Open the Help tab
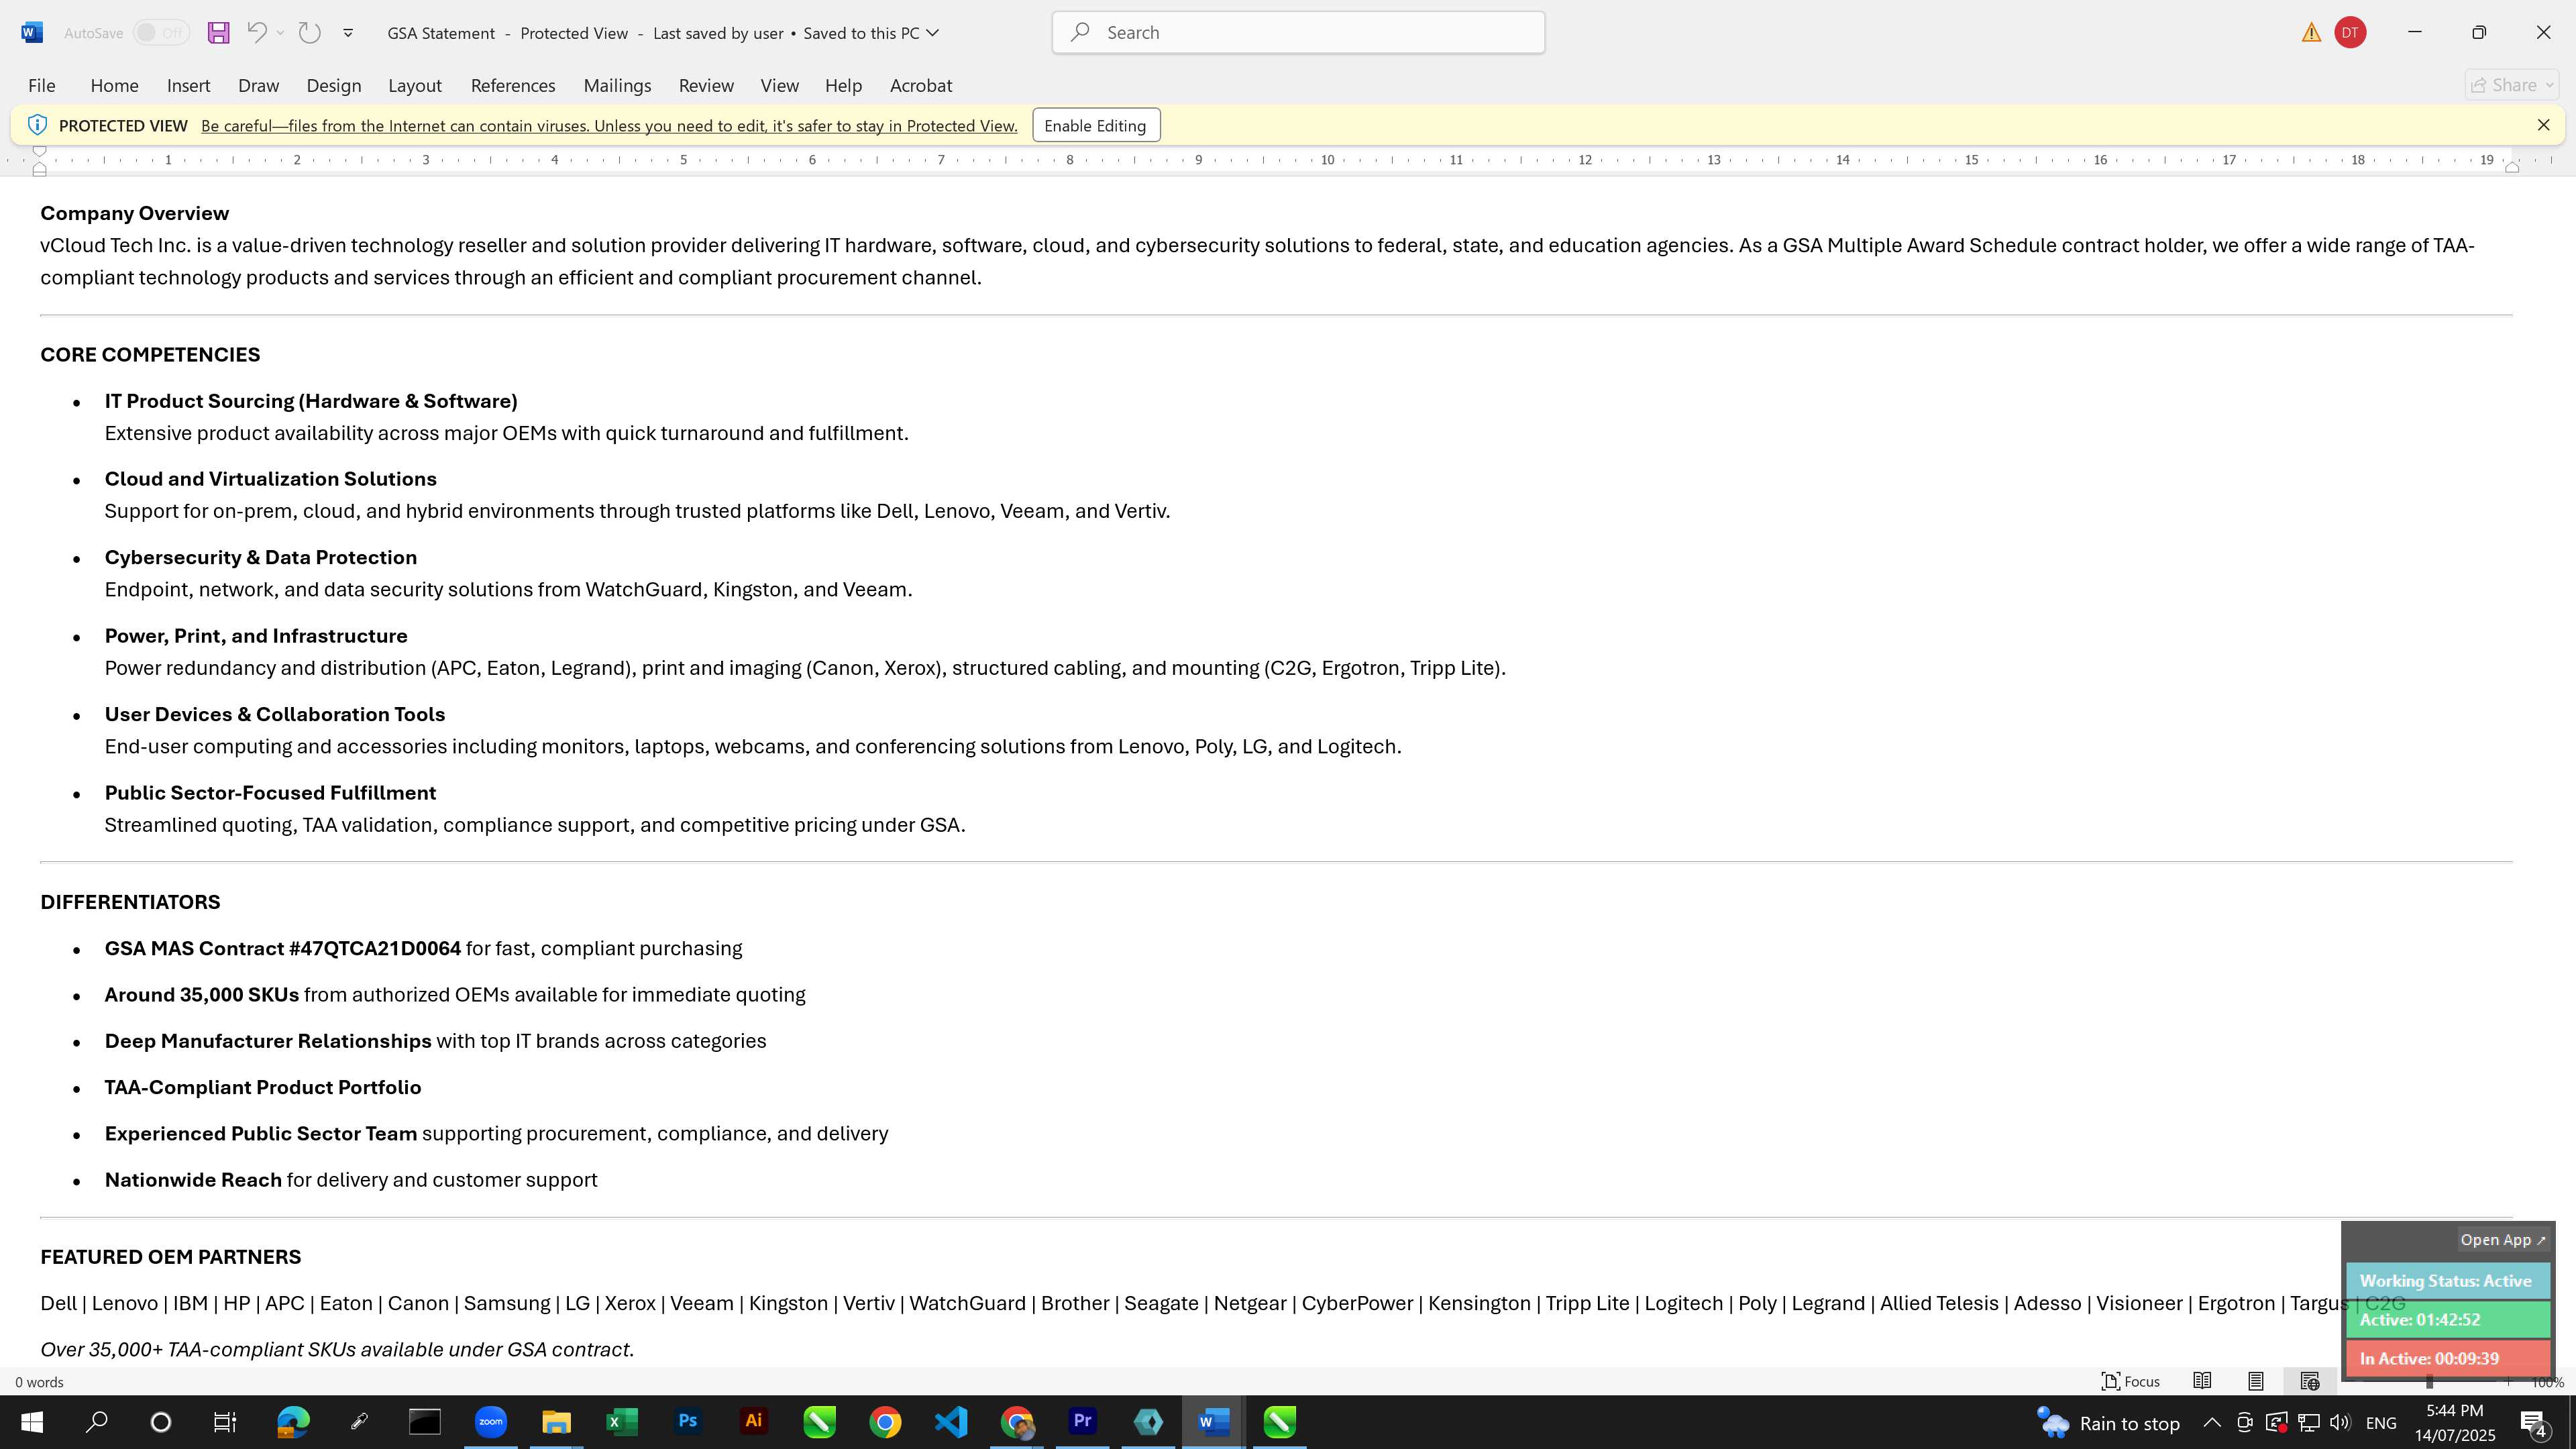Viewport: 2576px width, 1449px height. pyautogui.click(x=843, y=85)
